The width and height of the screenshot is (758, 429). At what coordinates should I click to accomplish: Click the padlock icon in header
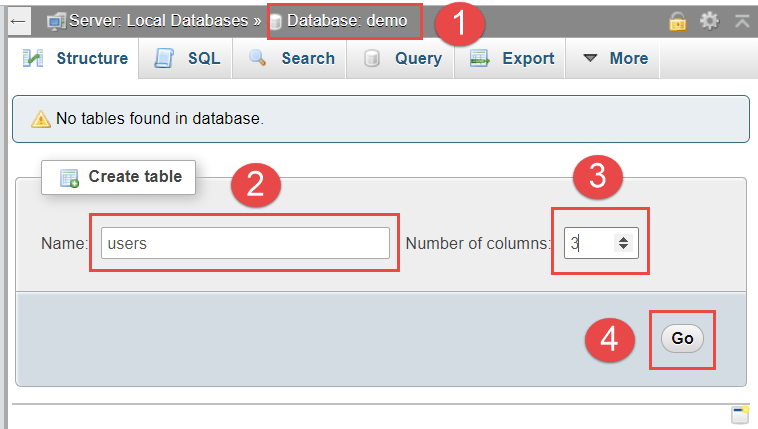pyautogui.click(x=679, y=20)
